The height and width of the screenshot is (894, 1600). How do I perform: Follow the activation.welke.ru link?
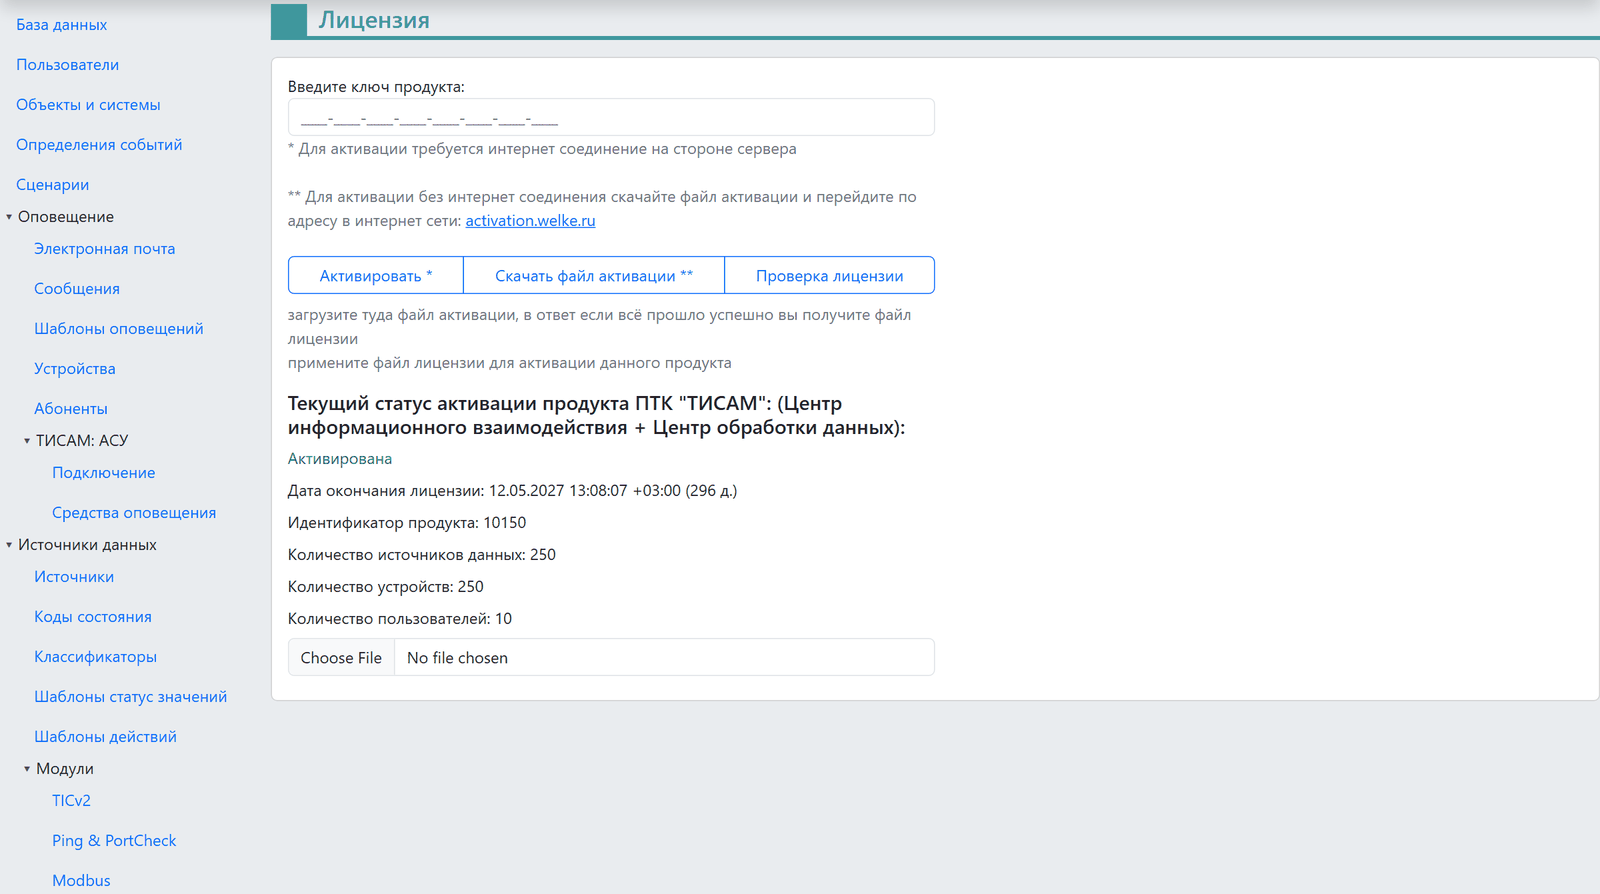pos(530,221)
